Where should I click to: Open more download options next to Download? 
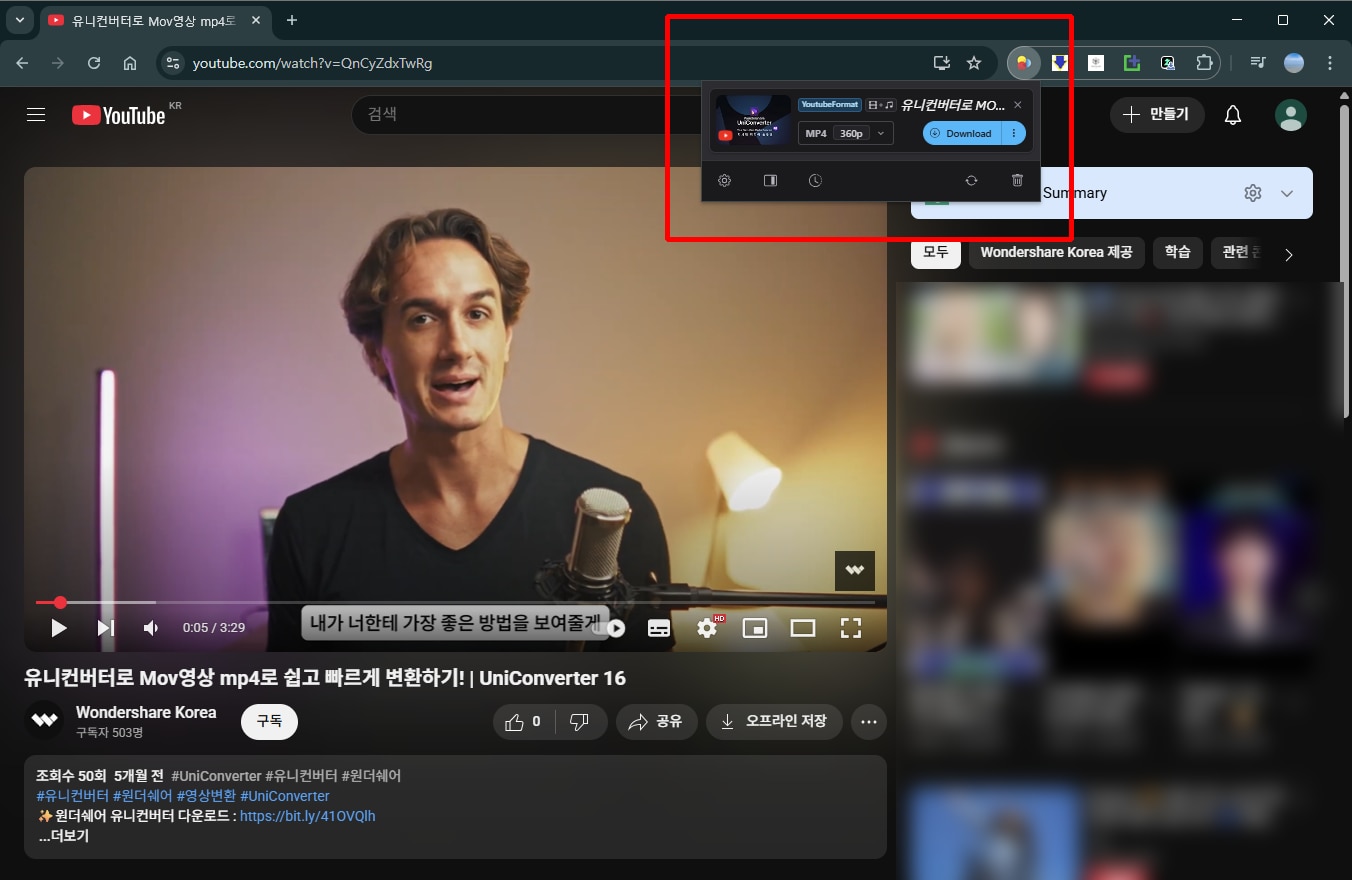[1014, 133]
